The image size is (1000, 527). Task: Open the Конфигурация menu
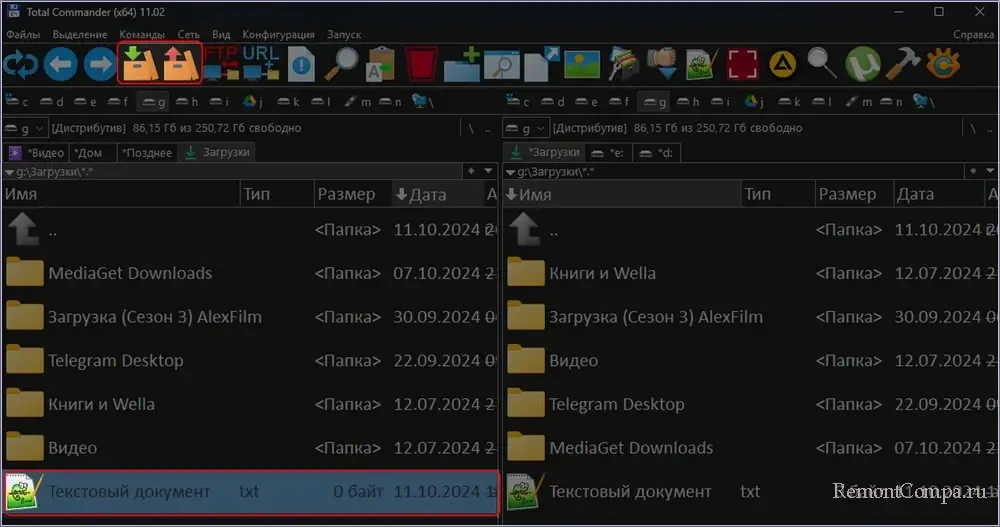pyautogui.click(x=273, y=34)
